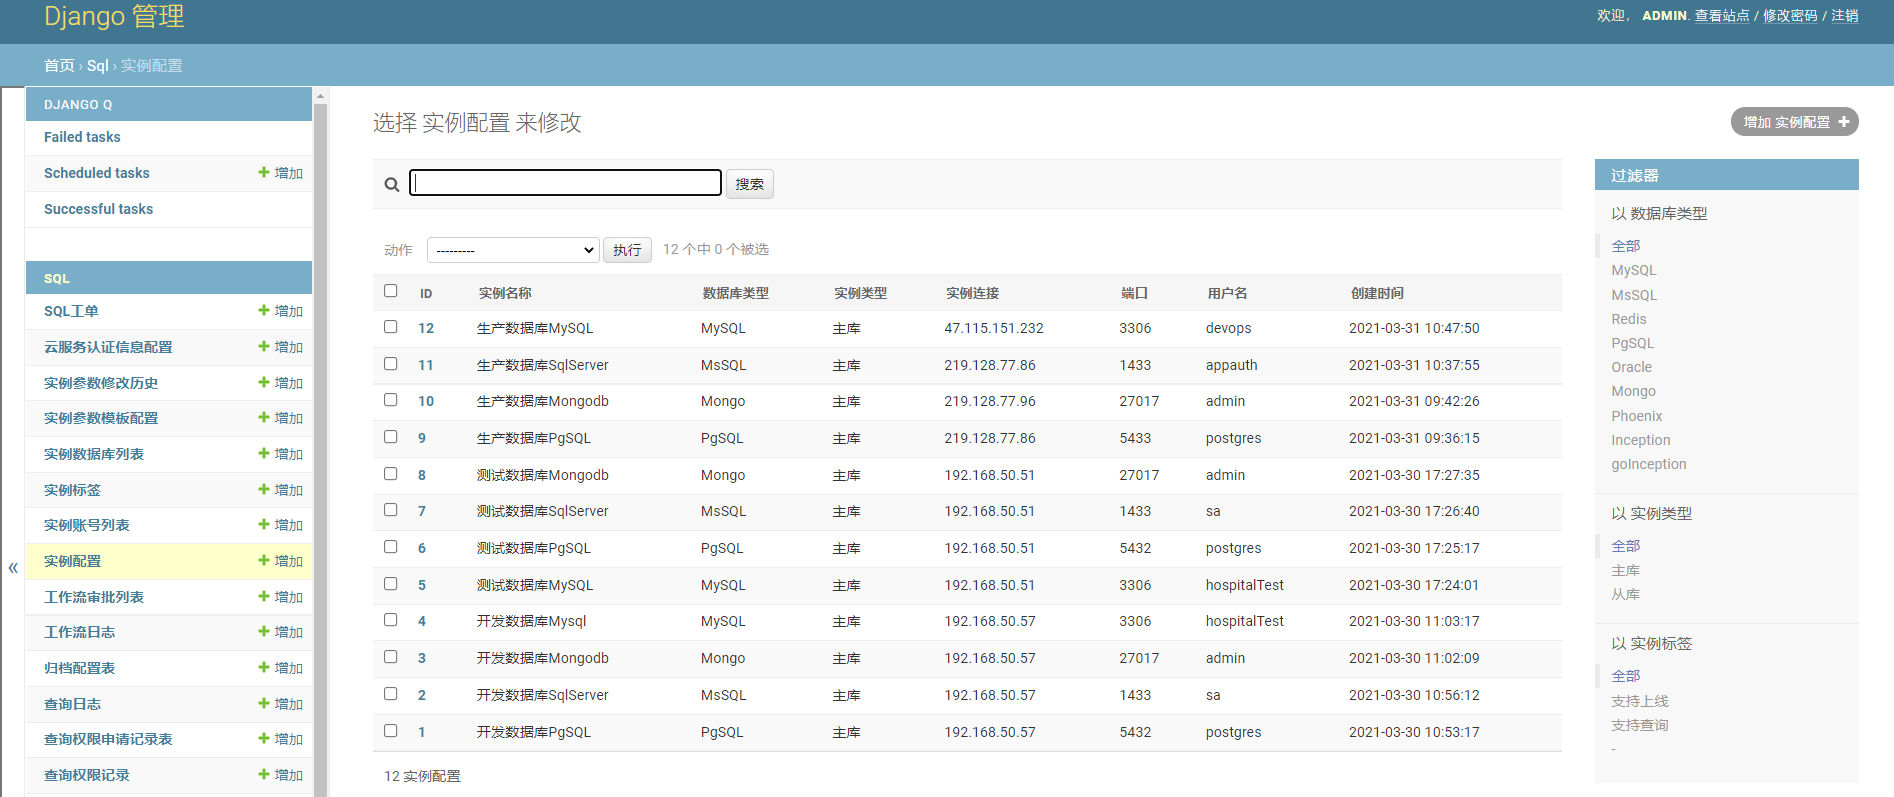
Task: Open 实例账号列表 in the SQL menu
Action: click(87, 525)
